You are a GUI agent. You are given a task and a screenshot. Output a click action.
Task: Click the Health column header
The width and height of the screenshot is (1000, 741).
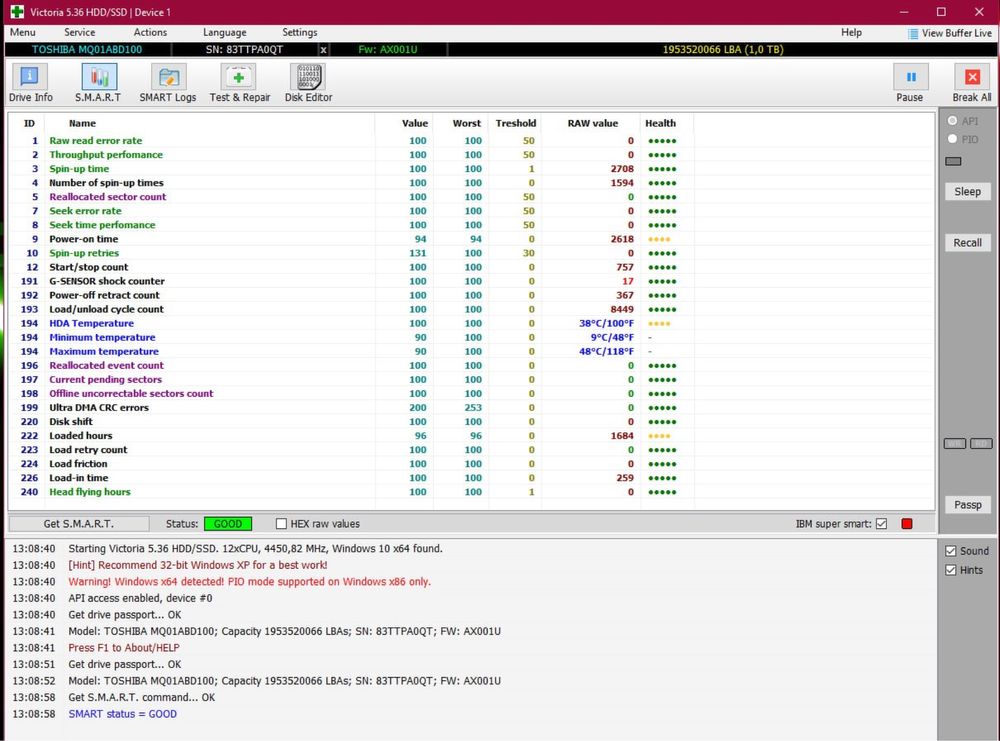660,123
